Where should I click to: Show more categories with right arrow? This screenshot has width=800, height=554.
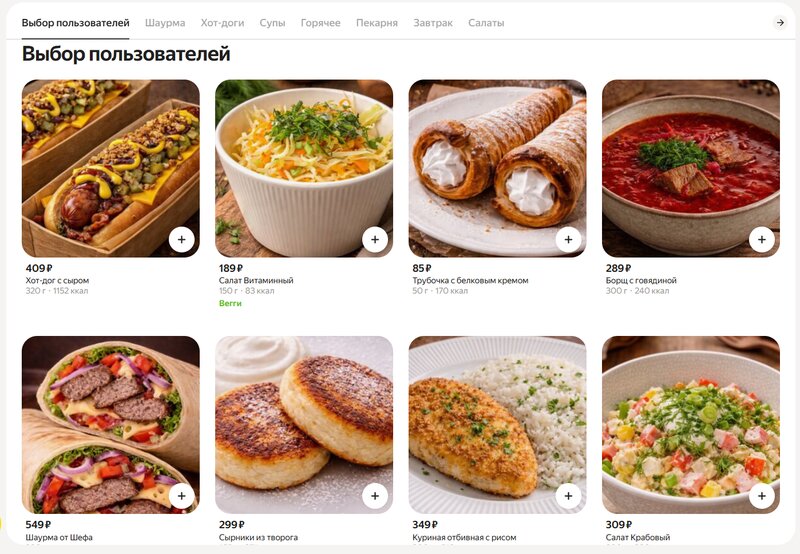780,22
